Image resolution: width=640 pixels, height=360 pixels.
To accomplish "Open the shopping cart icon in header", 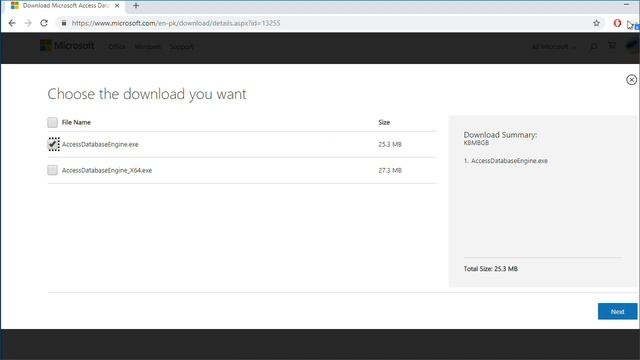I will (x=611, y=46).
